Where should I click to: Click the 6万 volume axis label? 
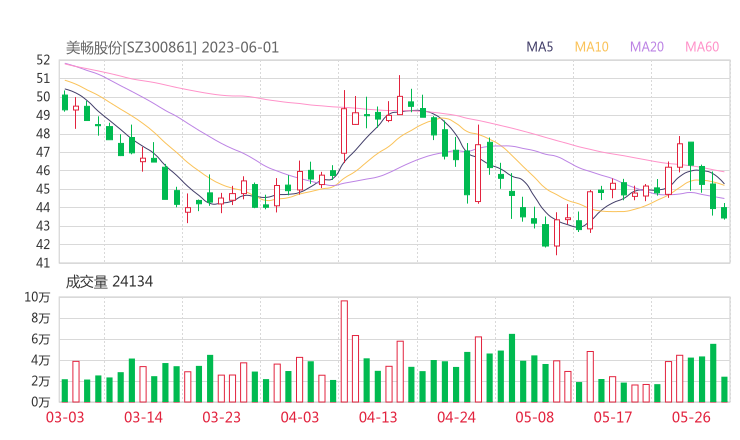point(41,339)
